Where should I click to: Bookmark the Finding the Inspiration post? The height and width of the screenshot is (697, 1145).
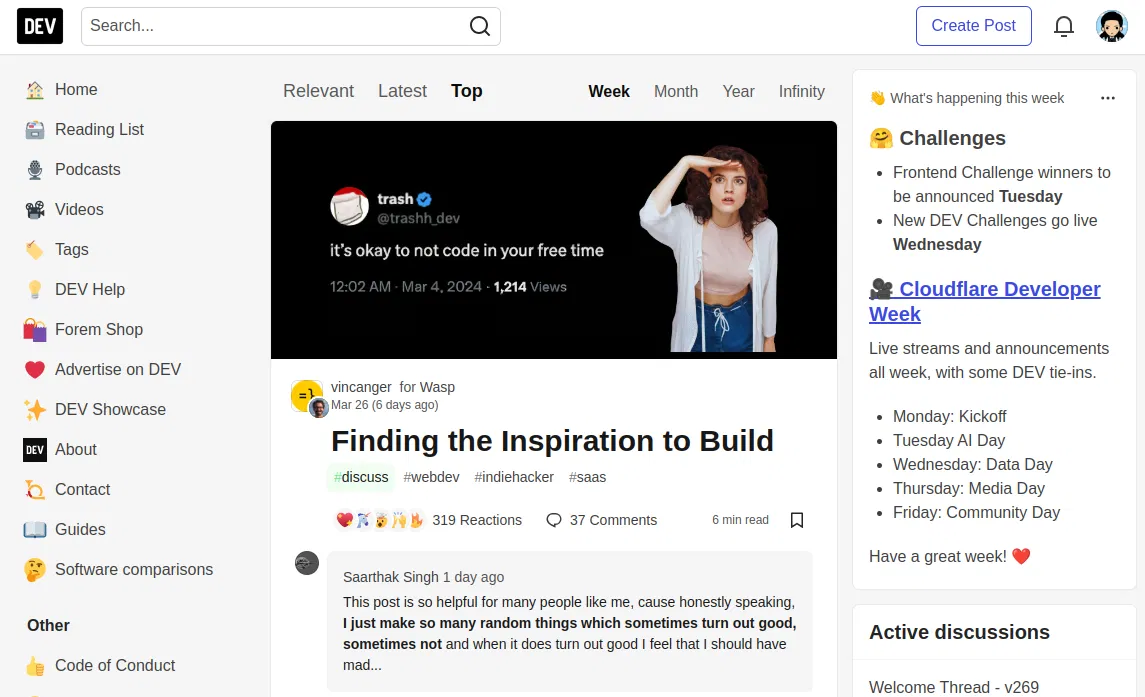click(797, 520)
